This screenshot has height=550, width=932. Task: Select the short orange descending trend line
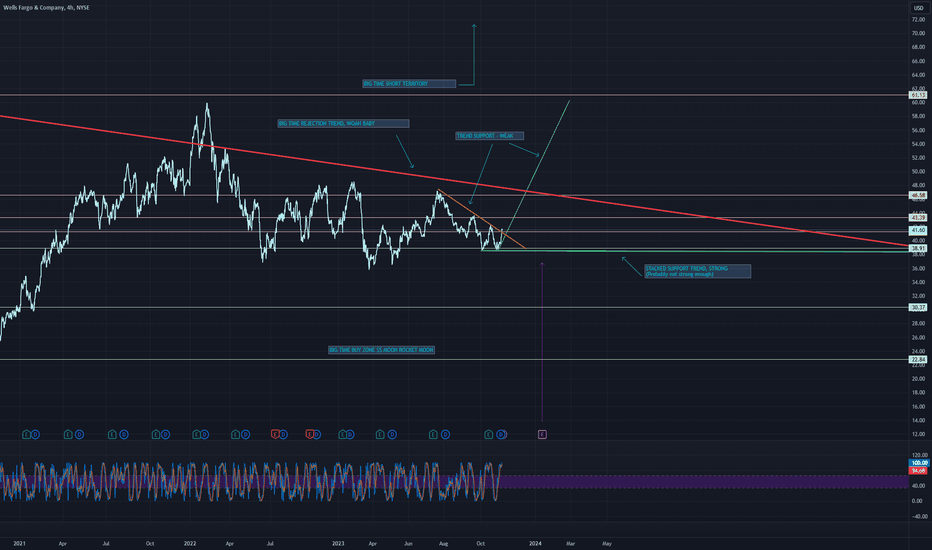(481, 219)
